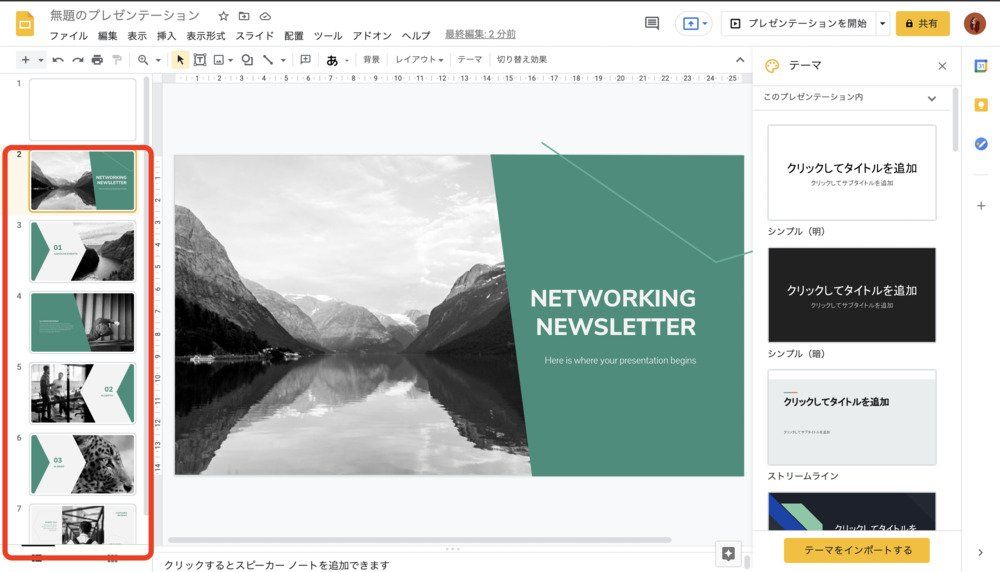Screen dimensions: 1000x572
Task: Open the 挿入 menu
Action: coord(166,35)
